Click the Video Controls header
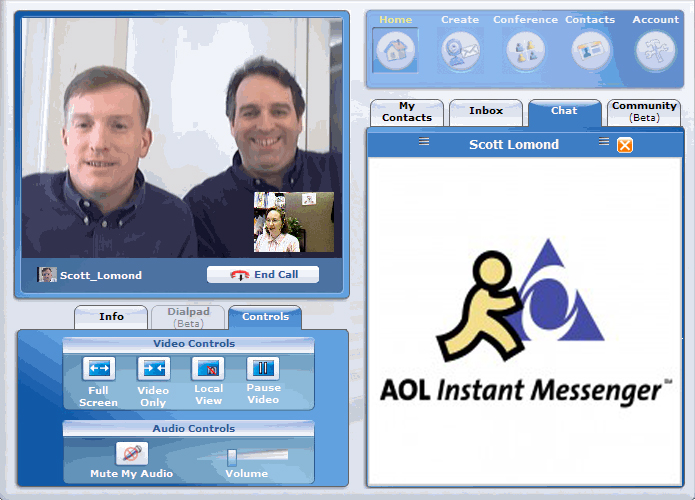This screenshot has height=500, width=695. pos(189,344)
